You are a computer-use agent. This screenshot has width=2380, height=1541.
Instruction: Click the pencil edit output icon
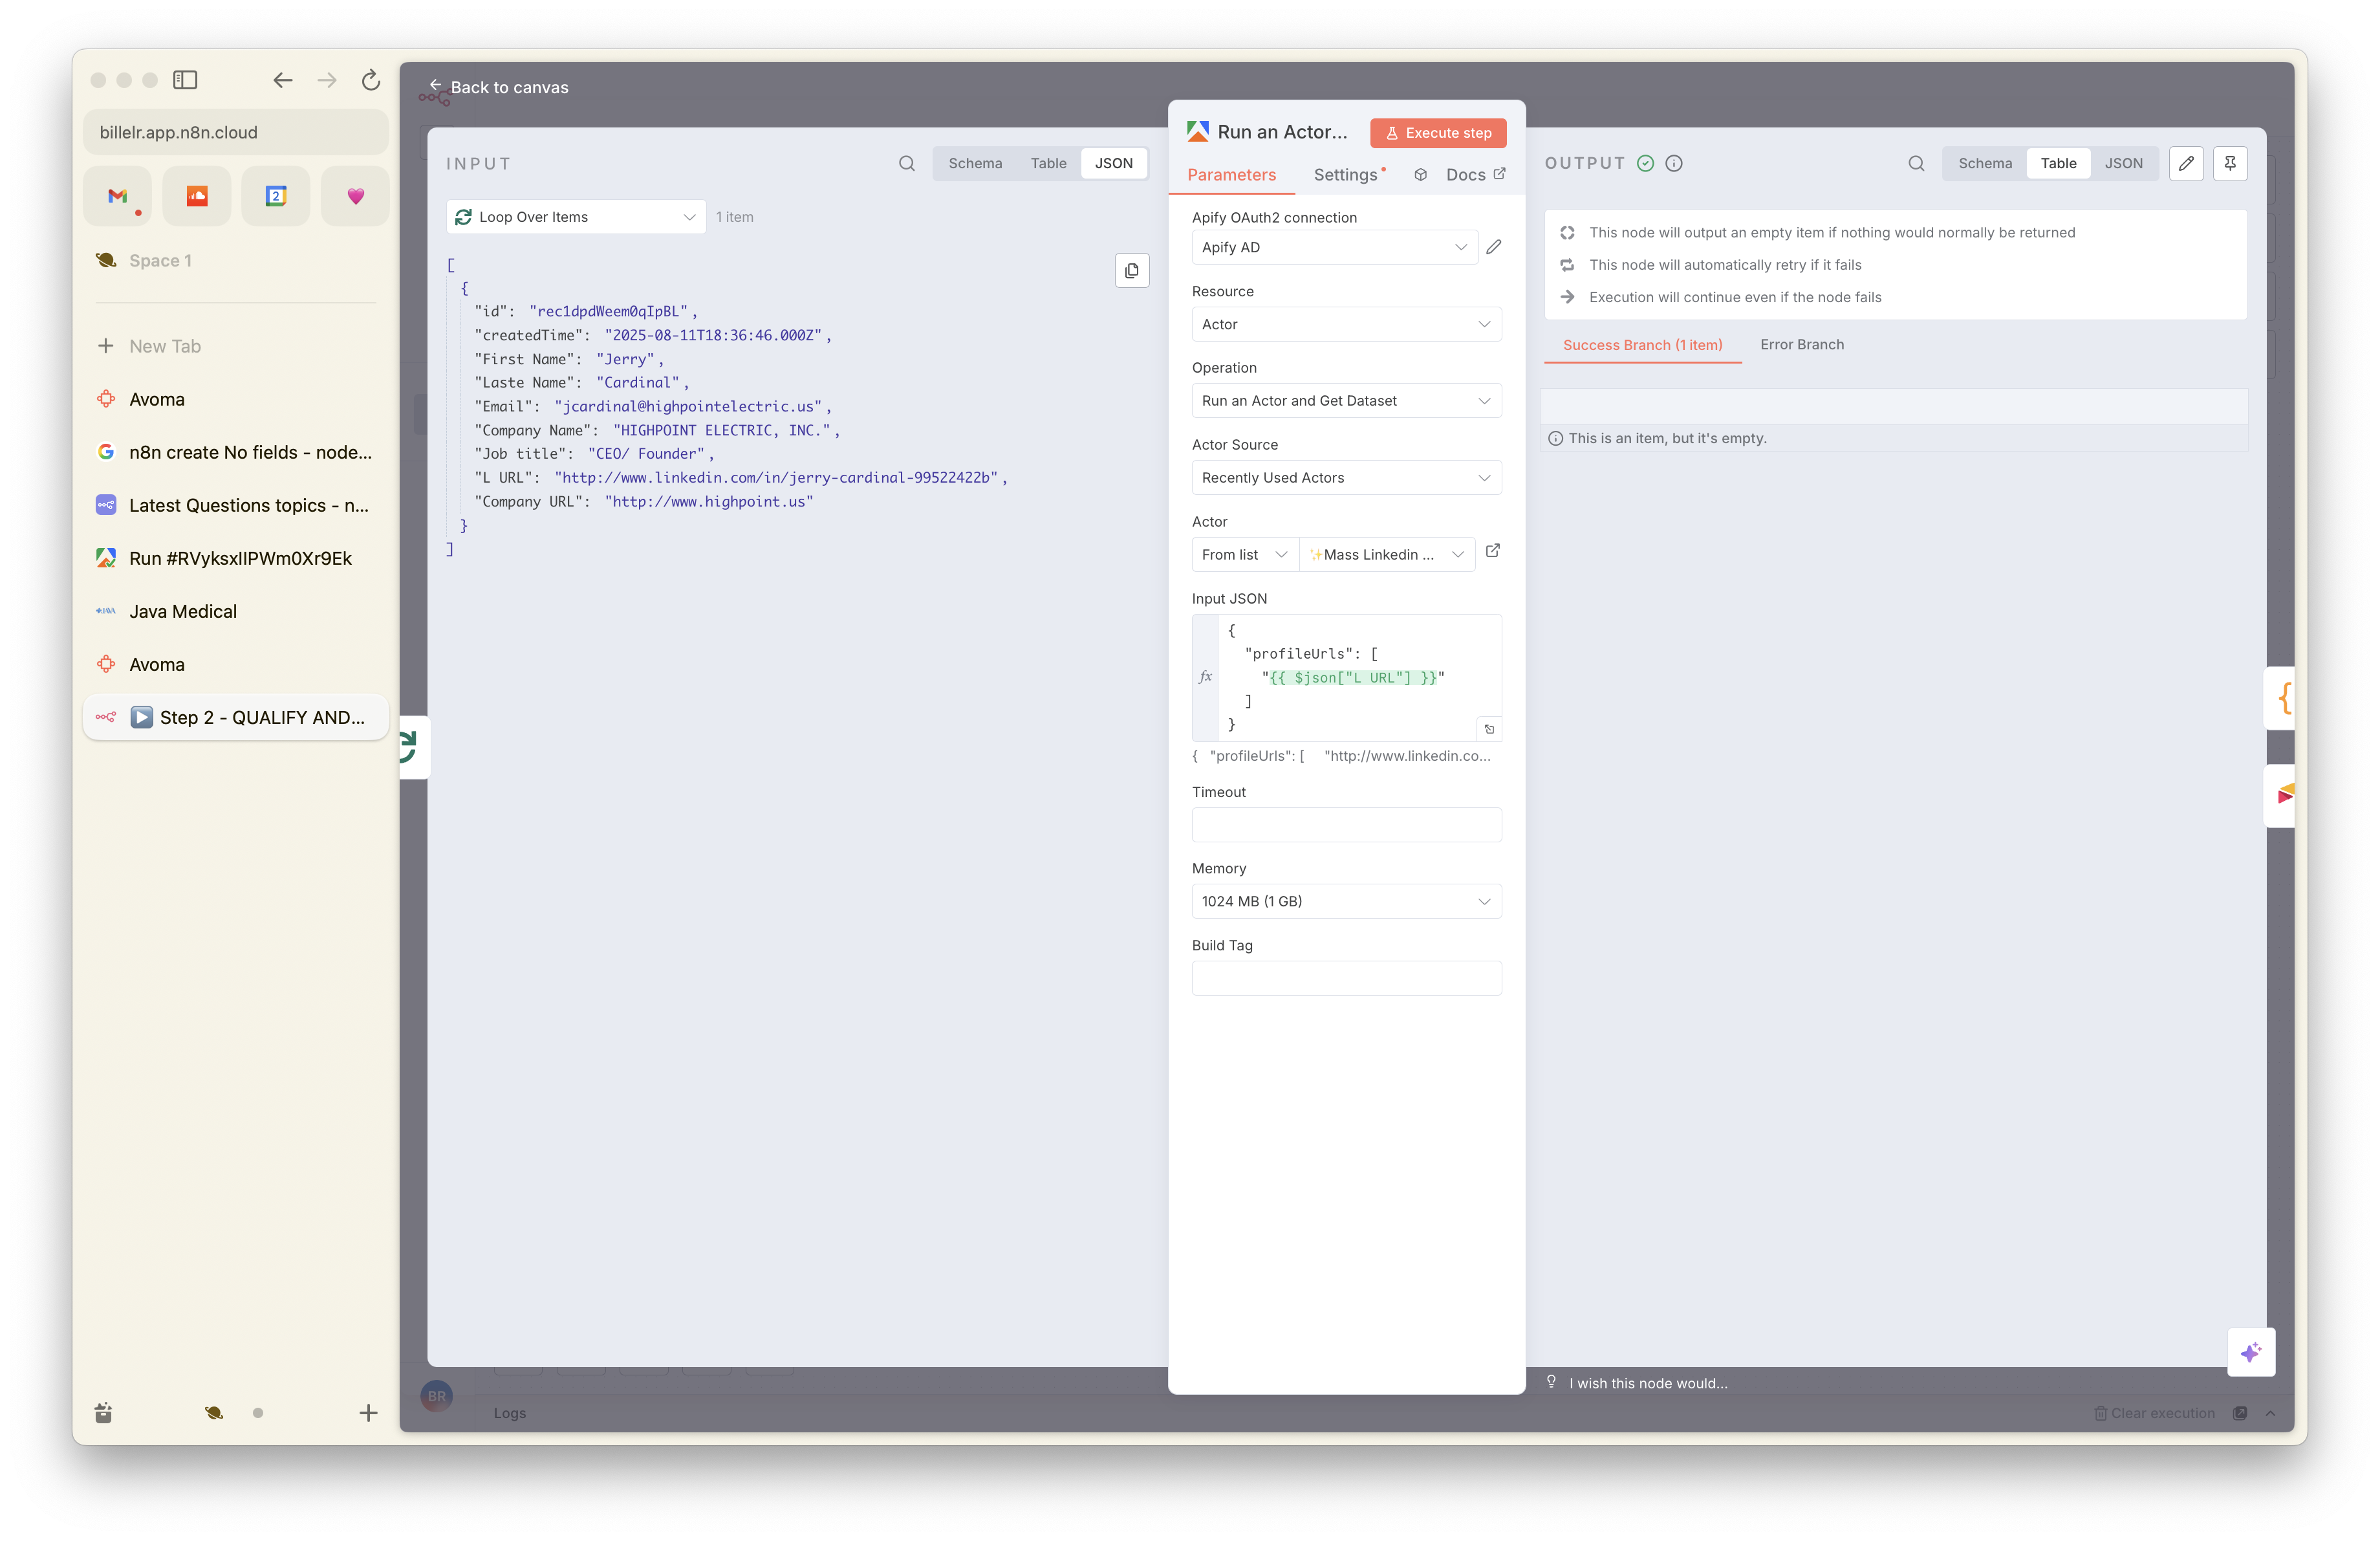click(2186, 163)
